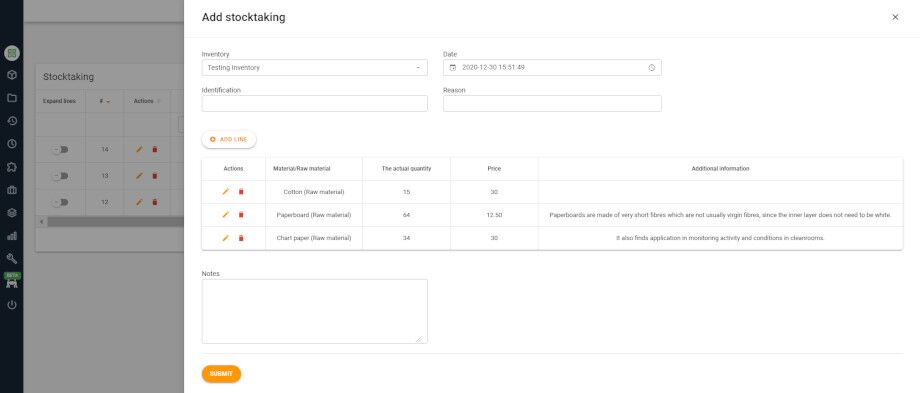The height and width of the screenshot is (393, 920).
Task: Select the Cotton (Raw material) cell
Action: tap(314, 192)
